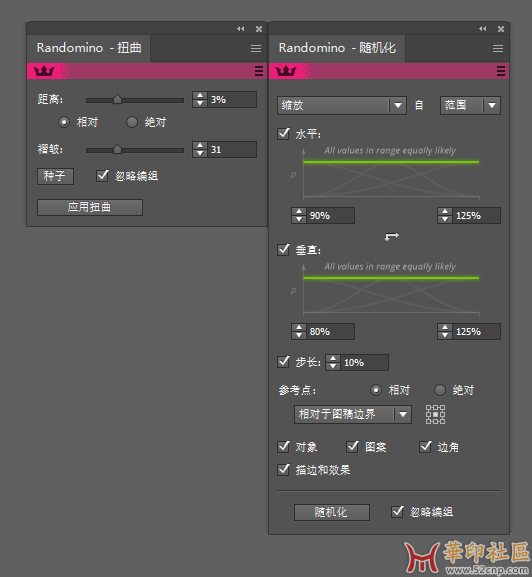Click stepper for horizontal 90% value
Screen dimensions: 532x577
click(x=299, y=215)
